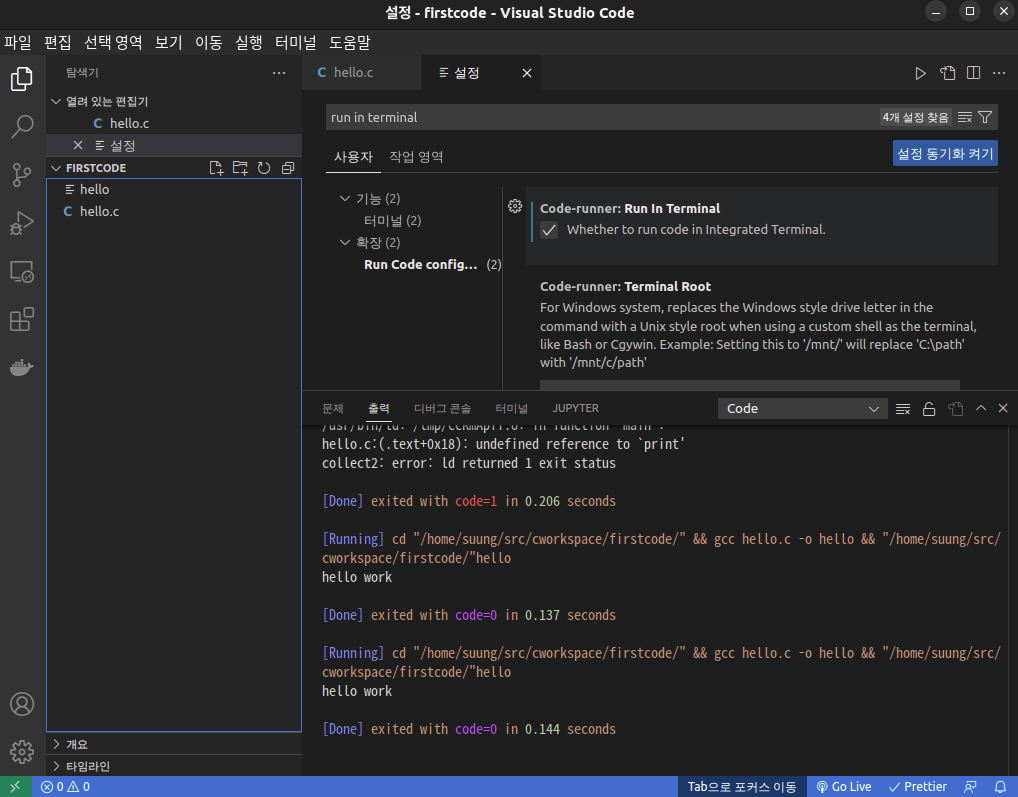Open setting gear for Run In Terminal
Image resolution: width=1018 pixels, height=797 pixels.
click(515, 206)
